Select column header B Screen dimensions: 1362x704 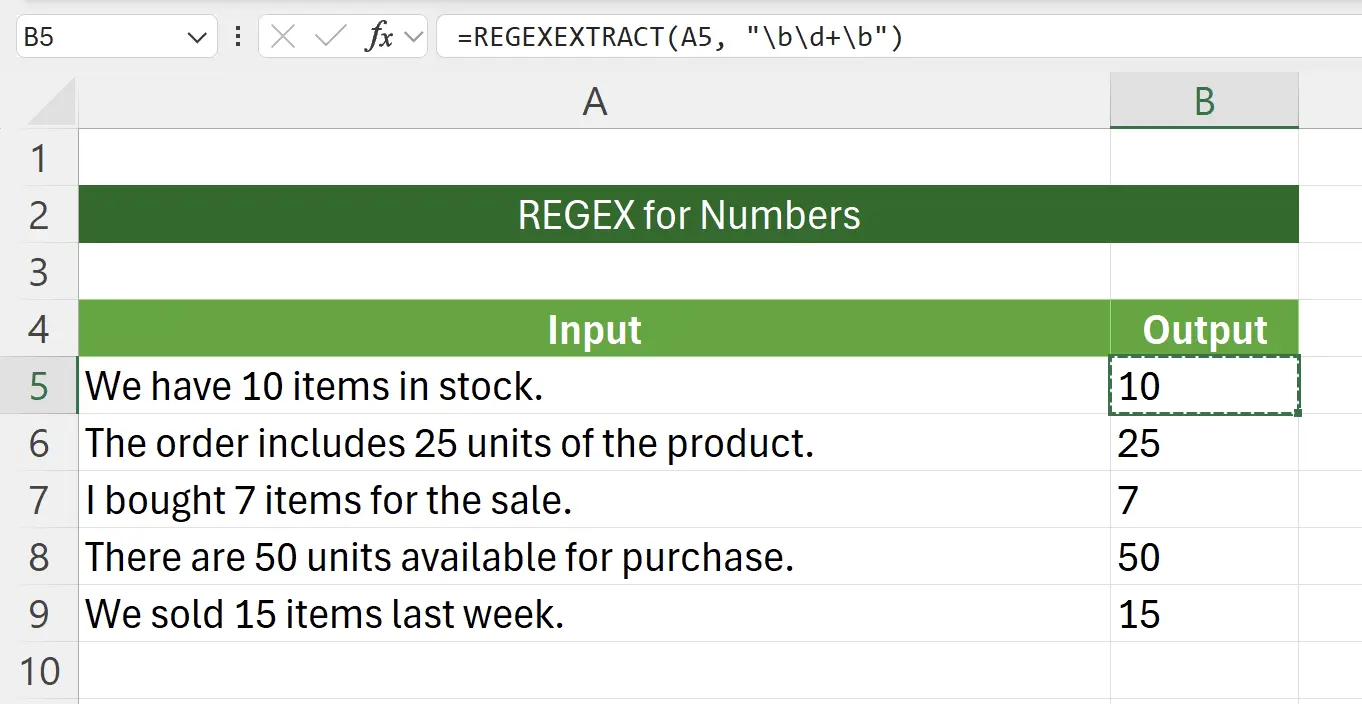point(1203,101)
